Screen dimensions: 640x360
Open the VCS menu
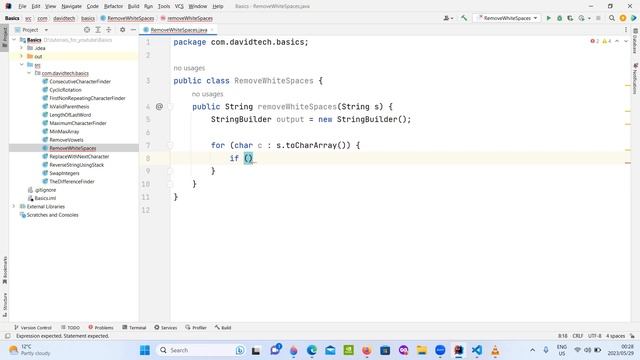point(179,6)
